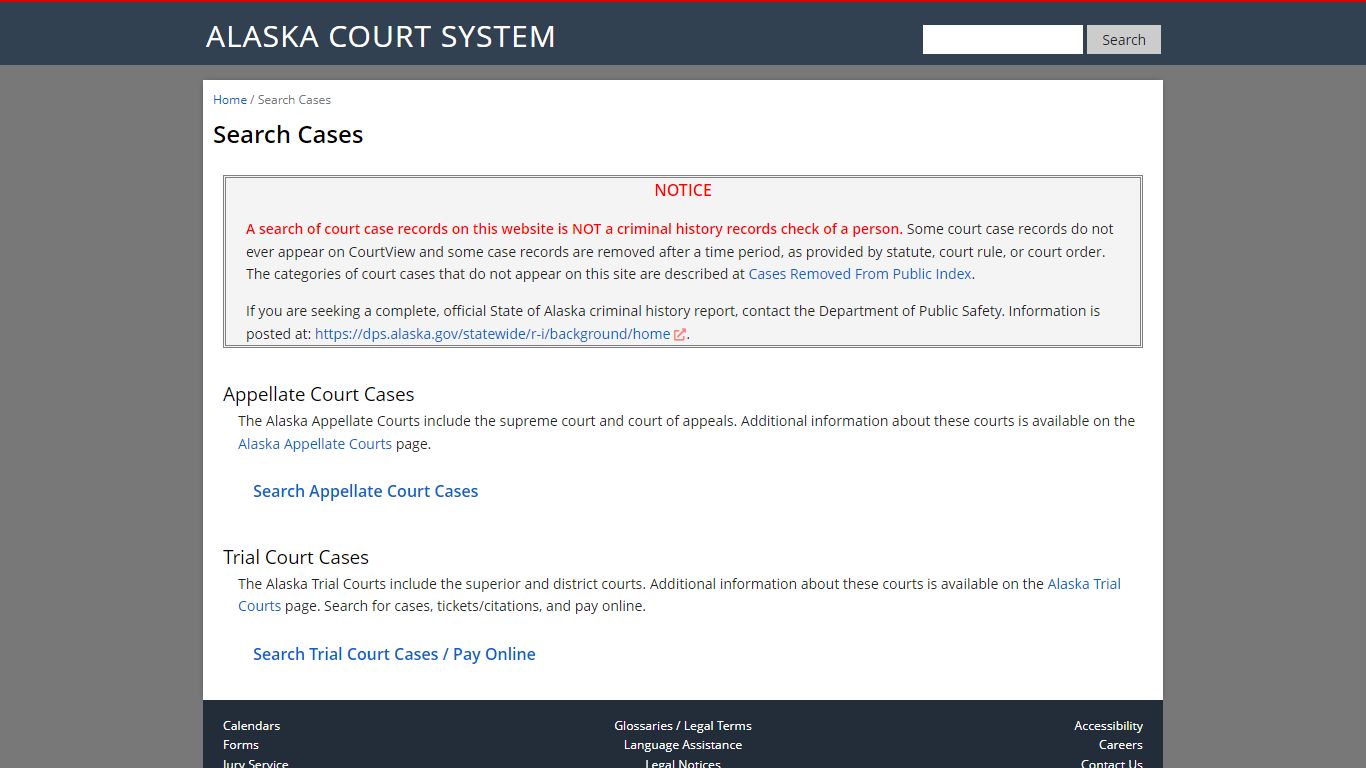Open the Accessibility footer link
This screenshot has width=1366, height=768.
point(1108,726)
